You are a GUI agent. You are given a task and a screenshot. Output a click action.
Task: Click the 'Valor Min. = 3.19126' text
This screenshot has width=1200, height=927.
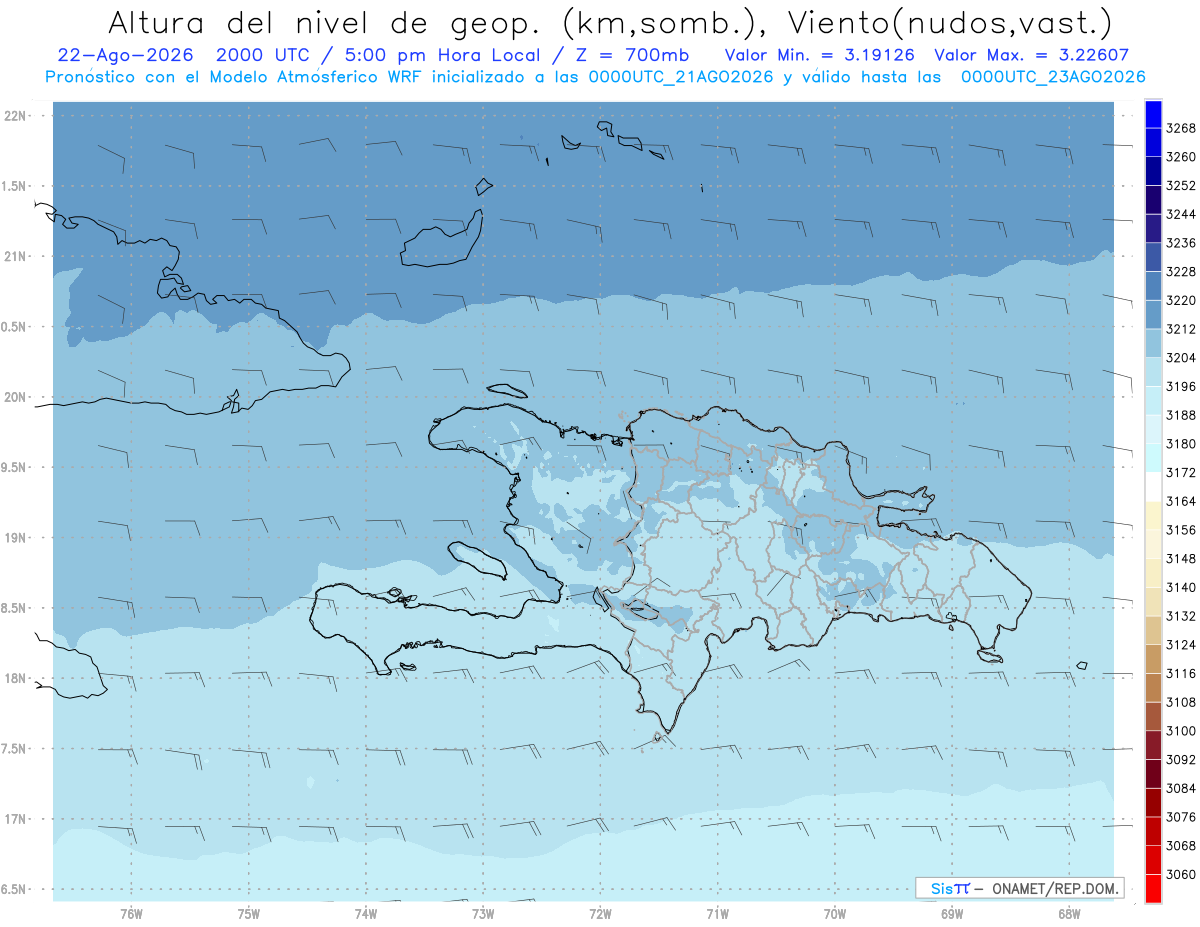(819, 55)
